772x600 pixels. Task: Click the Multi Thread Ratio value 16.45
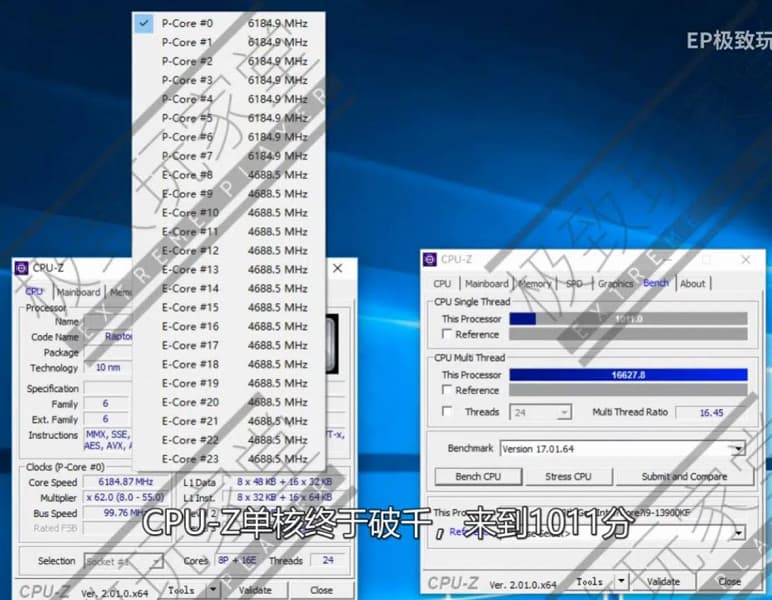click(x=711, y=412)
